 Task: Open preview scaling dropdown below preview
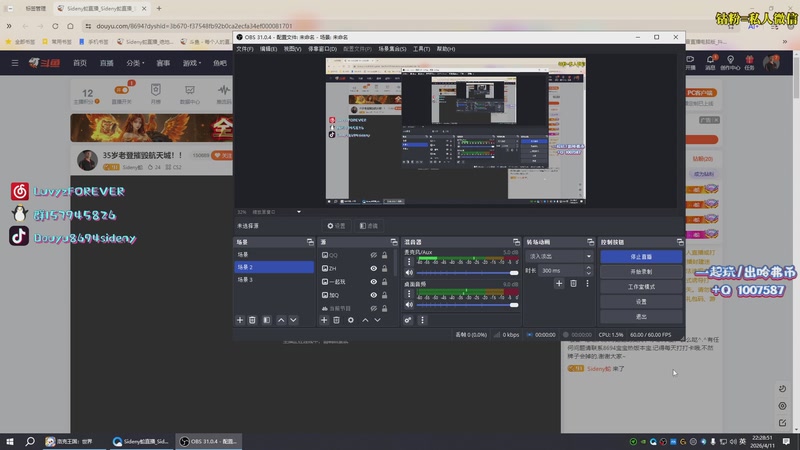click(298, 212)
